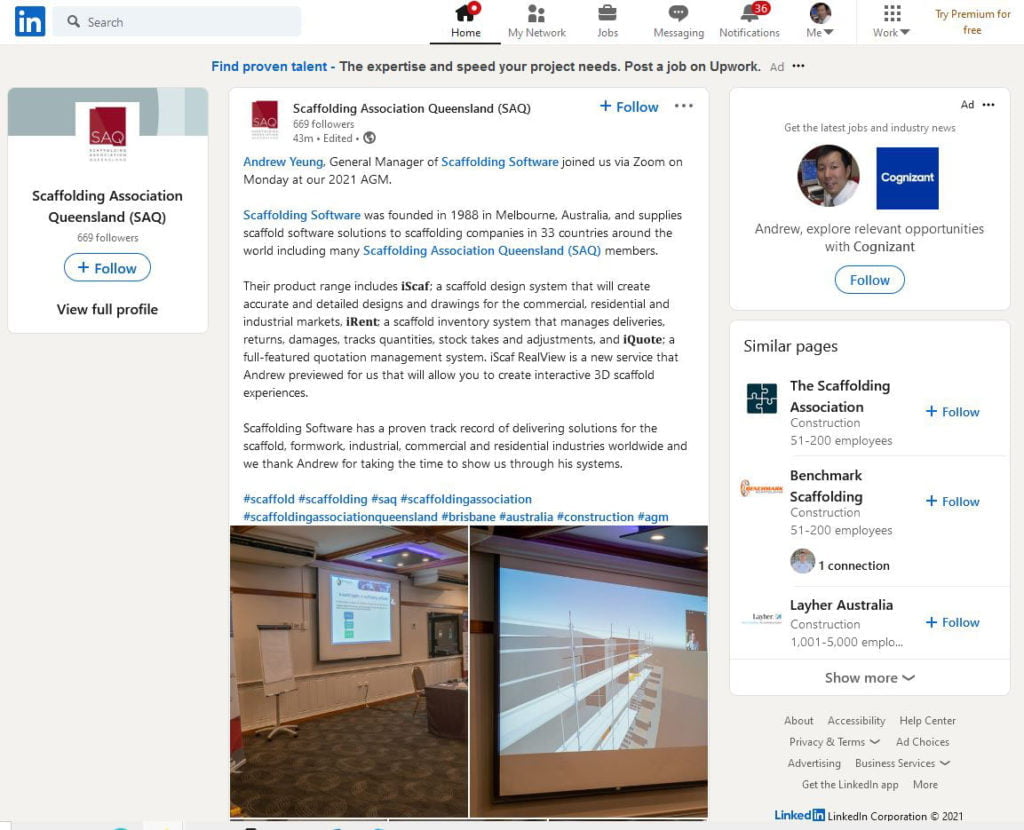Follow The Scaffolding Association

pos(952,411)
